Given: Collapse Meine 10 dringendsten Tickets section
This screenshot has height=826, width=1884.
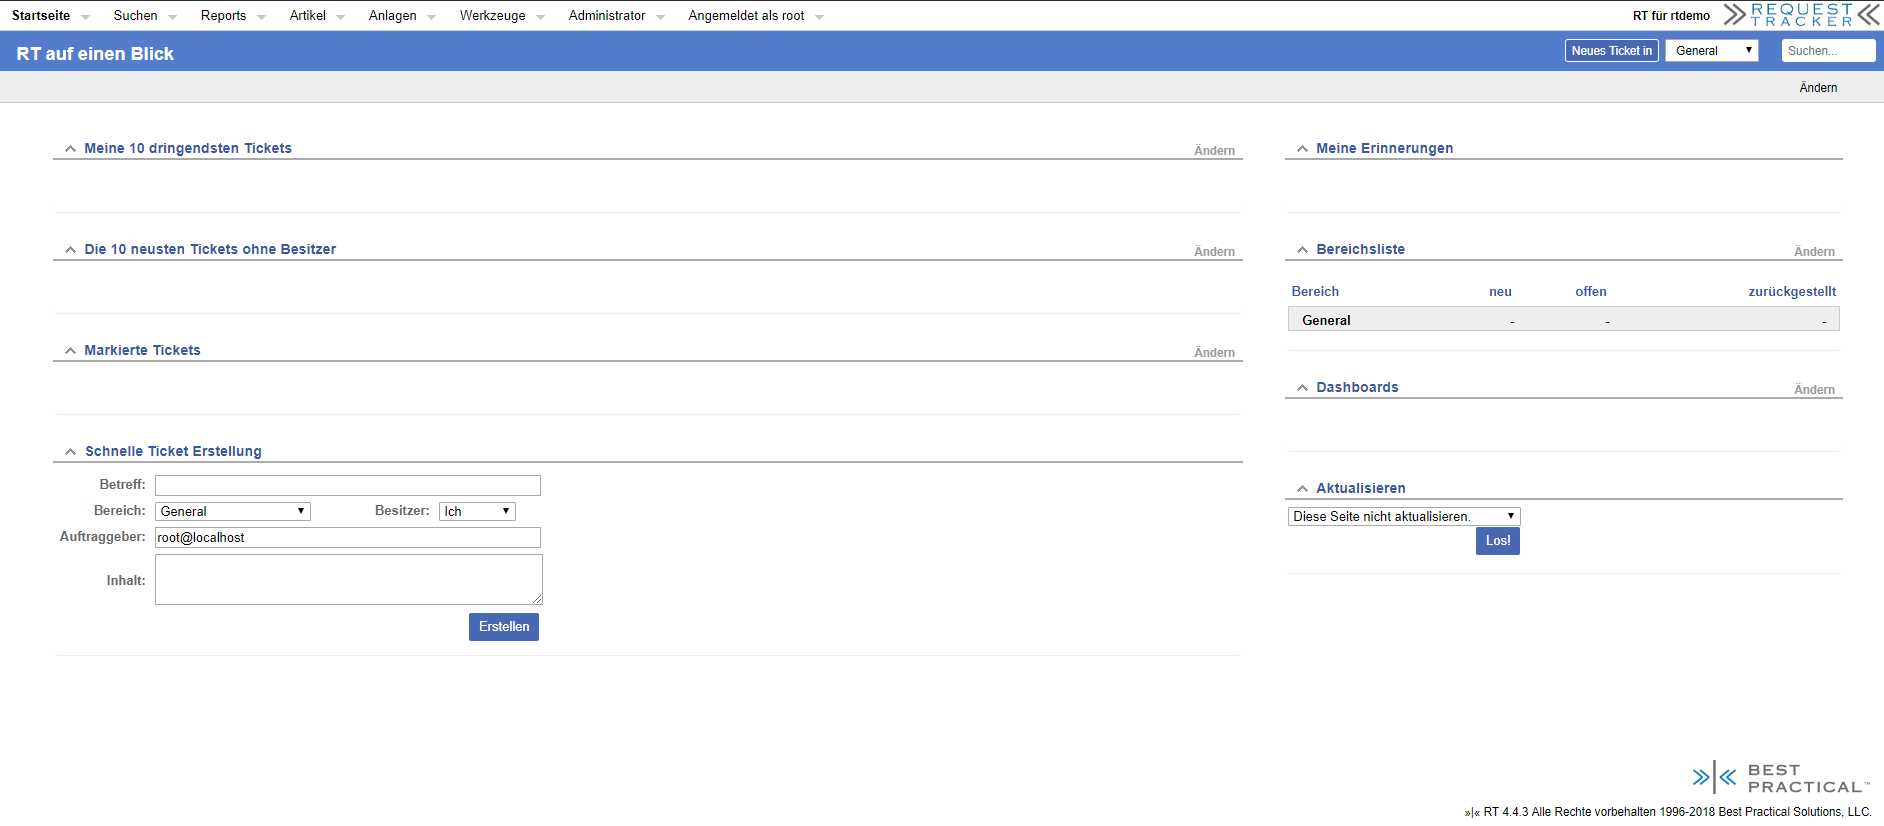Looking at the screenshot, I should (70, 149).
